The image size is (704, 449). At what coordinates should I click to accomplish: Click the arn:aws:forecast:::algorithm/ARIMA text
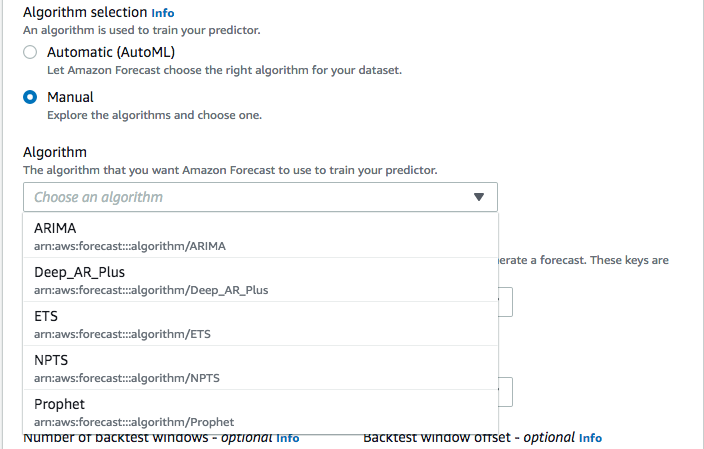pyautogui.click(x=130, y=246)
